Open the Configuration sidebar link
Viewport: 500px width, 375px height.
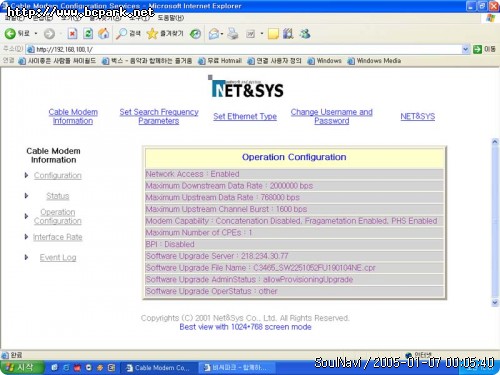pos(58,175)
